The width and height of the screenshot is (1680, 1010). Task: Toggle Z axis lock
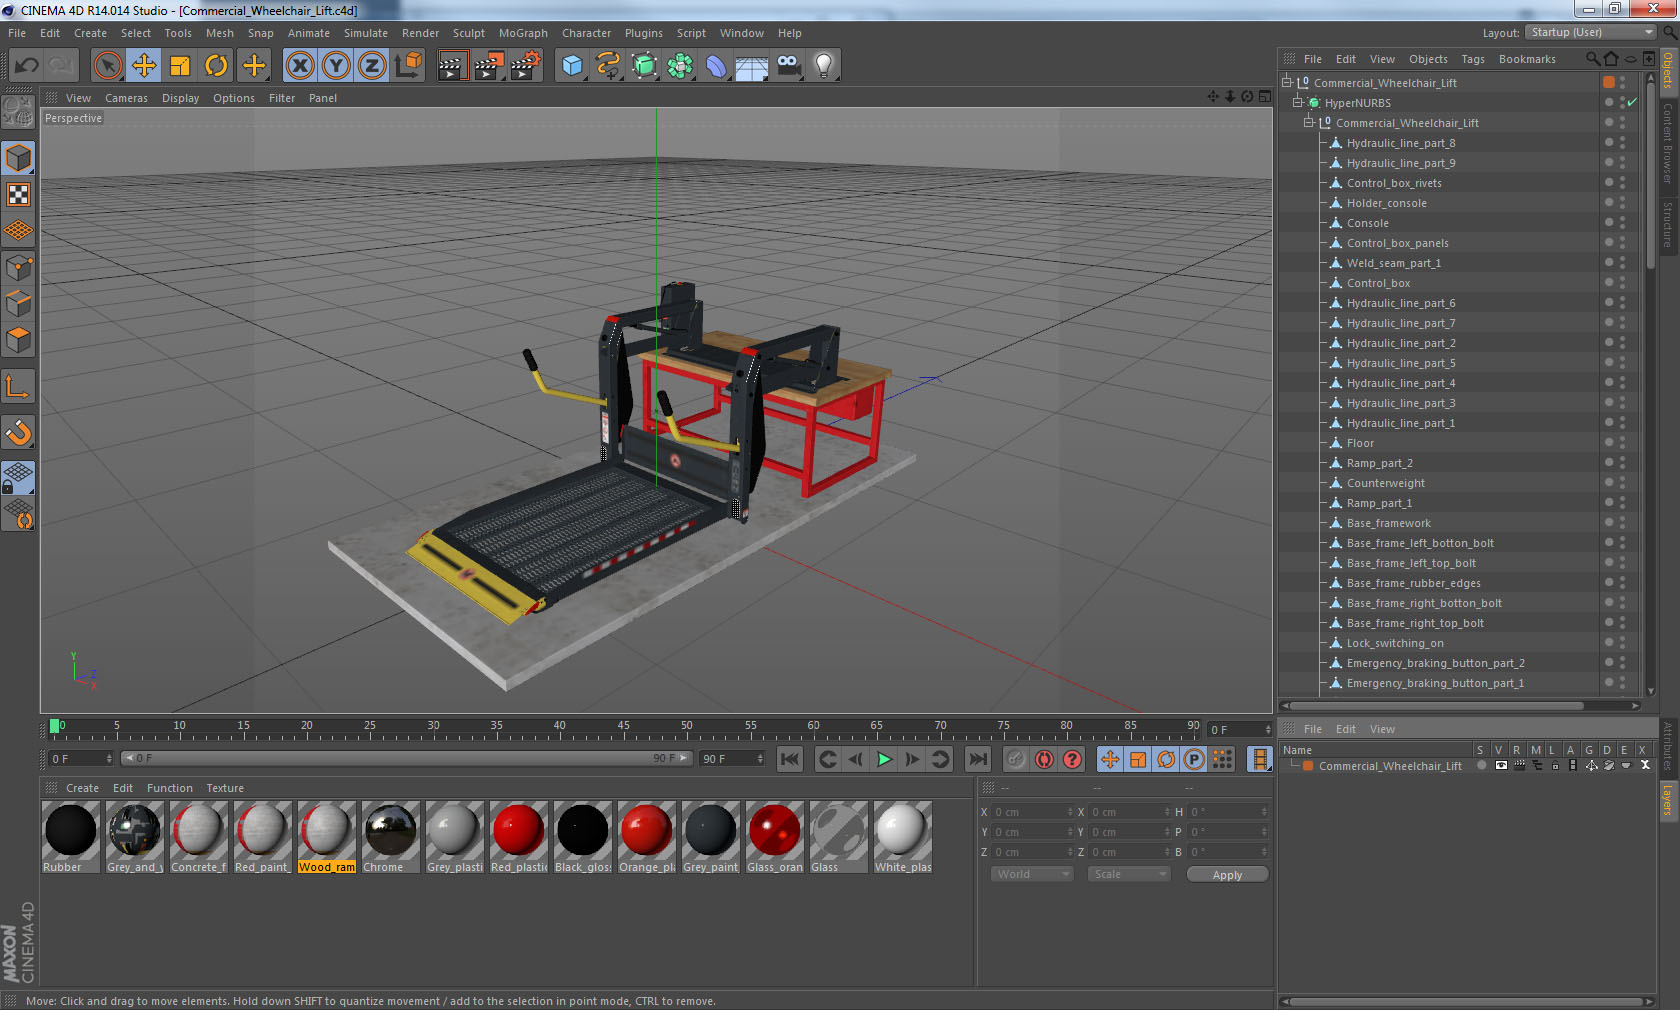coord(372,66)
